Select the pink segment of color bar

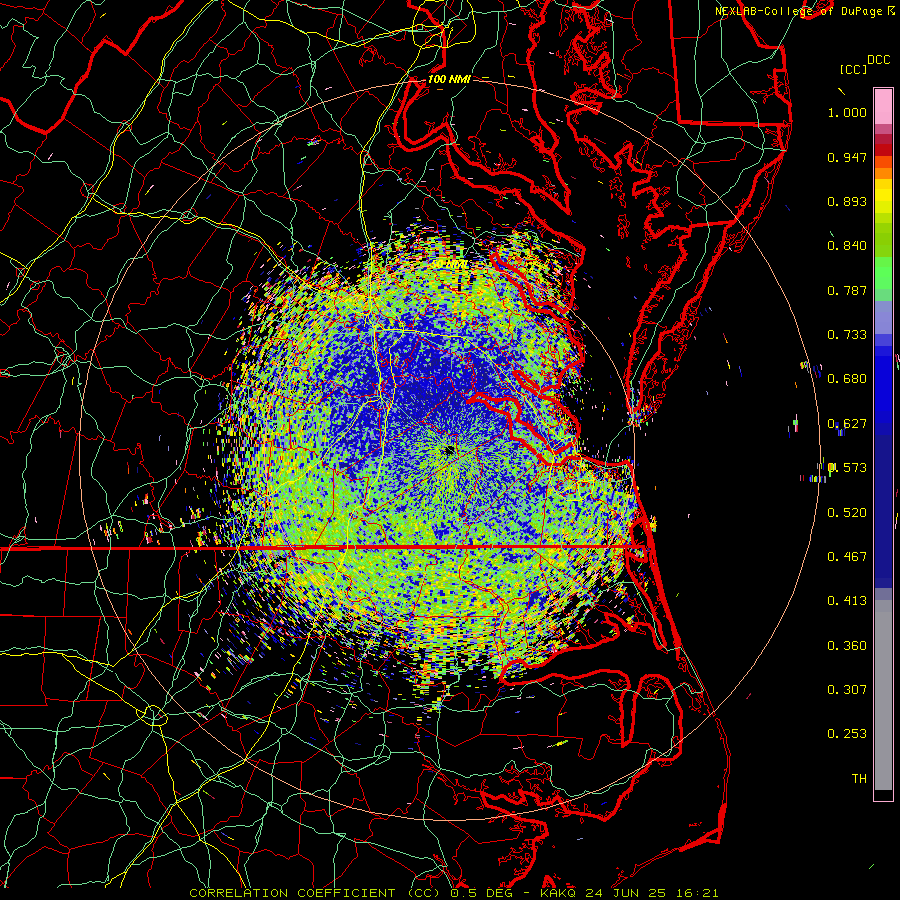pos(883,106)
